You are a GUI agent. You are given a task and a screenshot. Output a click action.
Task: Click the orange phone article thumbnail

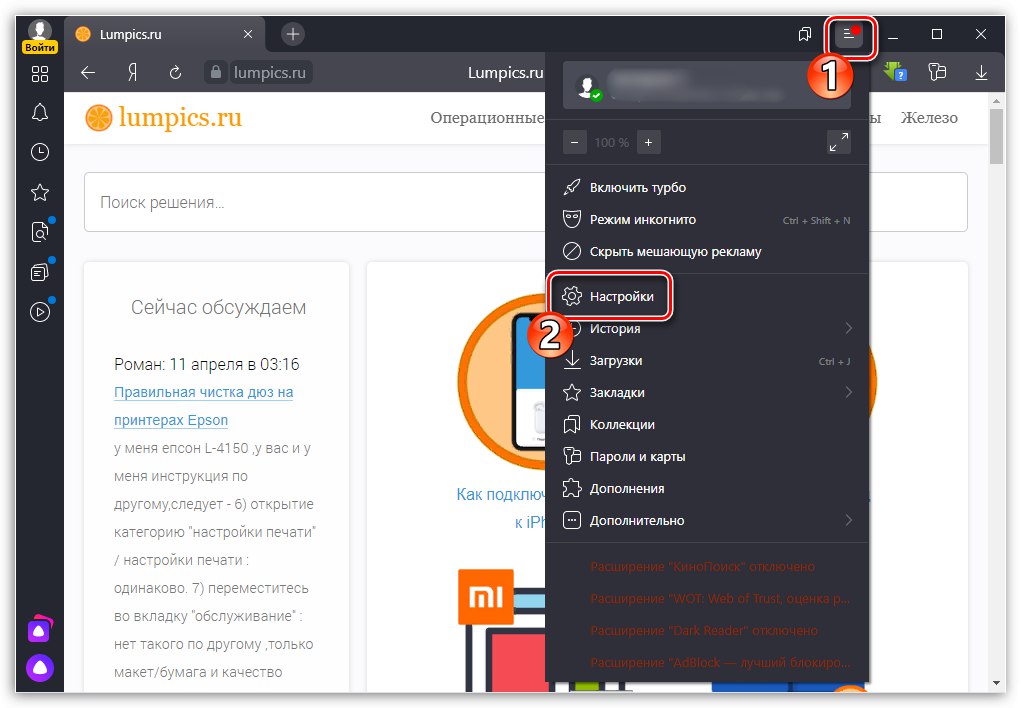[x=502, y=381]
